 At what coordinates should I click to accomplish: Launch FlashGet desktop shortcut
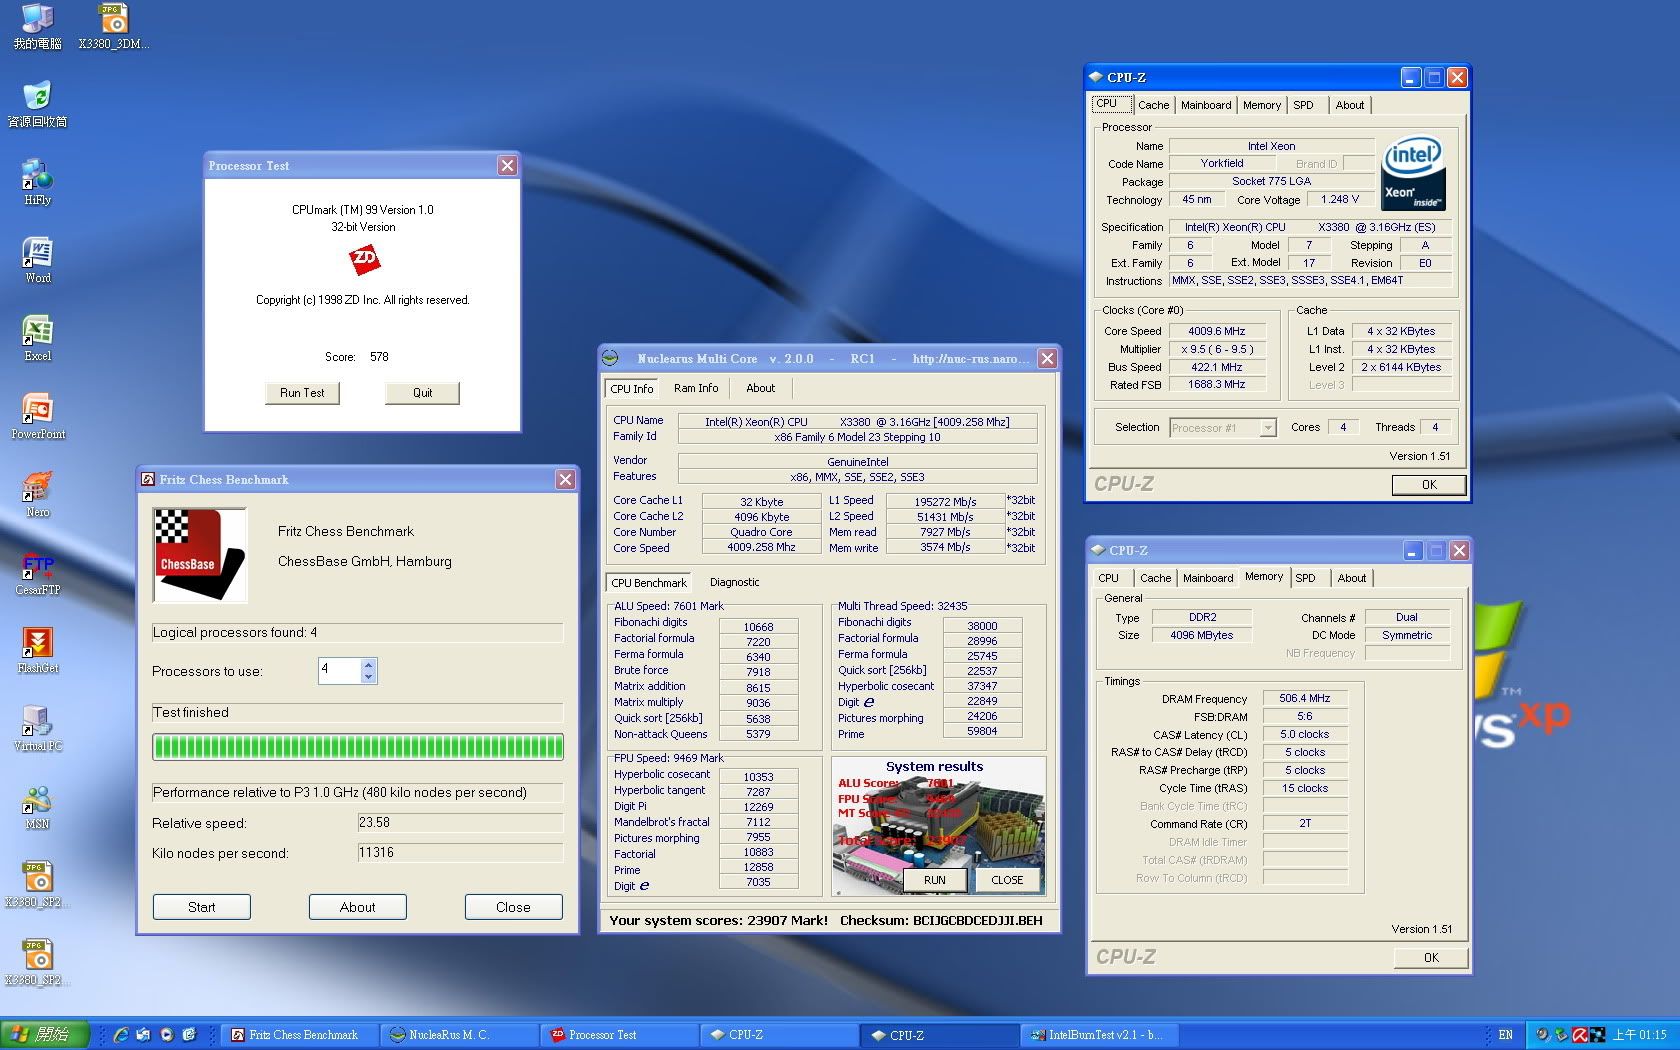[x=37, y=650]
